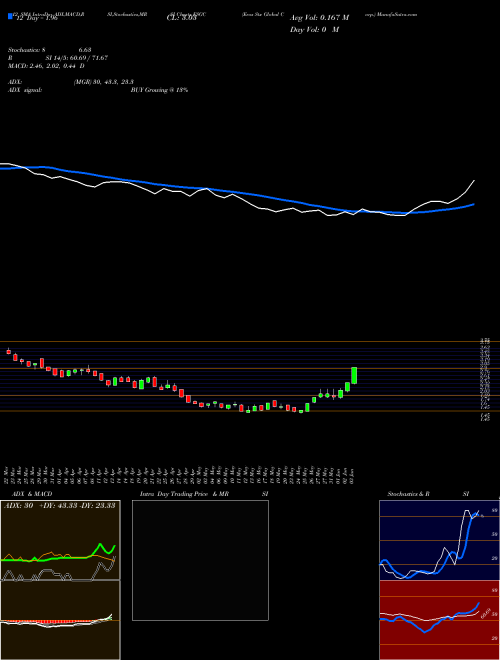Click the Stochastics: 8 reading

tap(27, 50)
